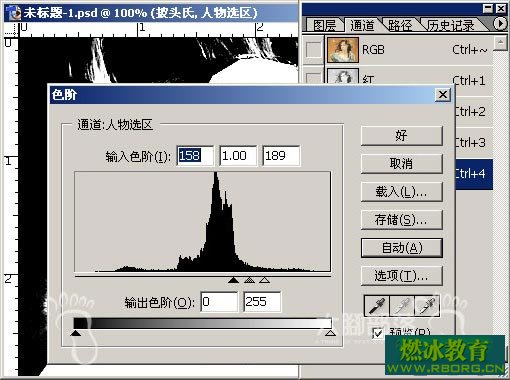Select the white point eyedropper

coord(427,305)
